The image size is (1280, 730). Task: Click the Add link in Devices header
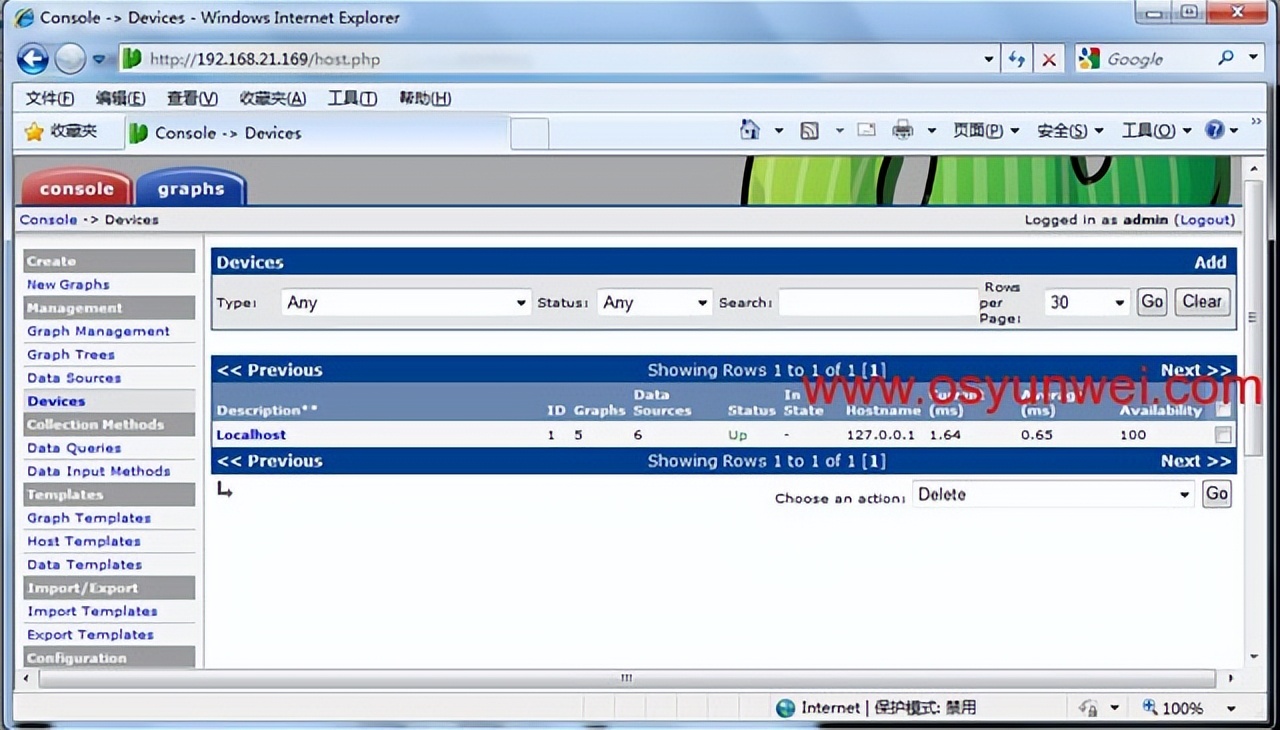[x=1210, y=262]
